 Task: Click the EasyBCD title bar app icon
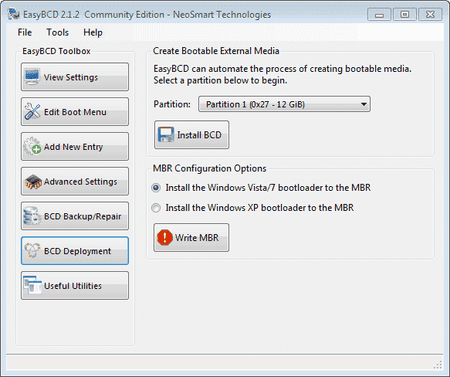click(14, 14)
